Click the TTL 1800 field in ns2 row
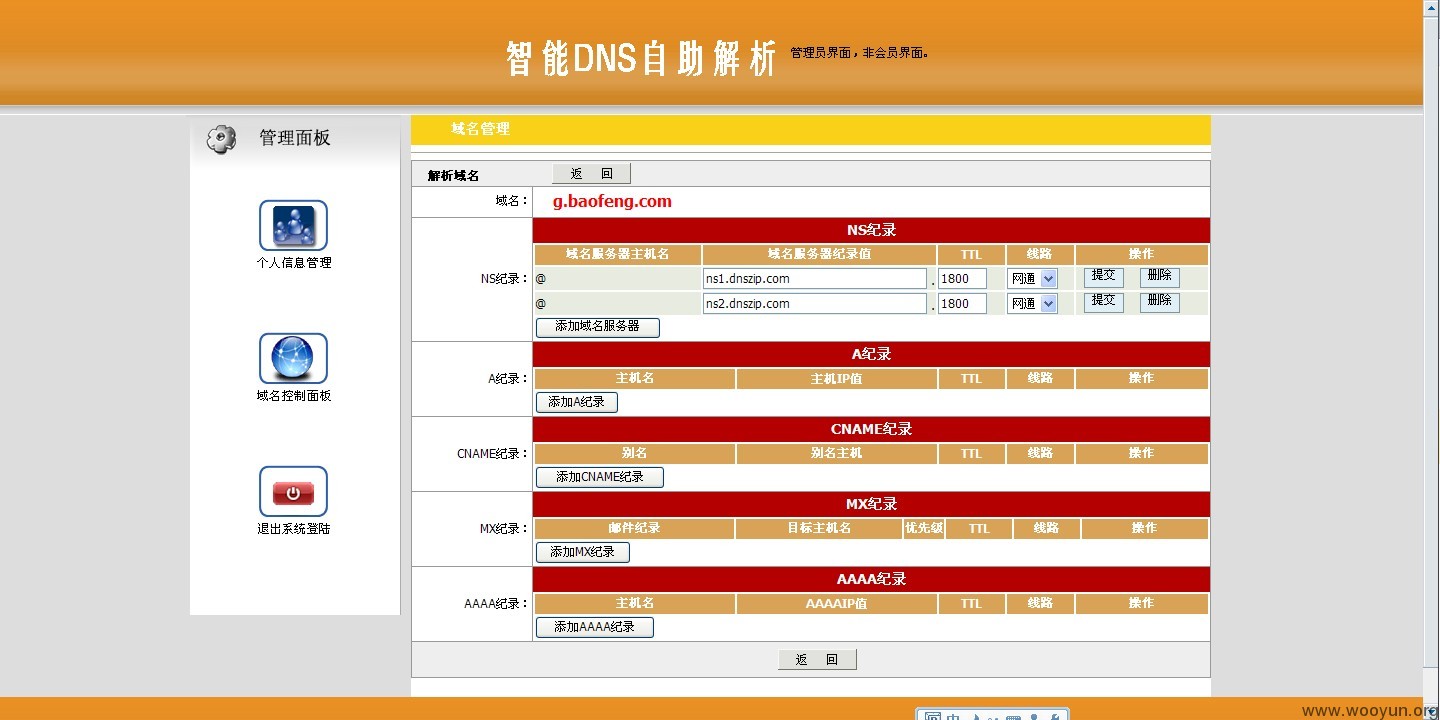 (x=962, y=304)
